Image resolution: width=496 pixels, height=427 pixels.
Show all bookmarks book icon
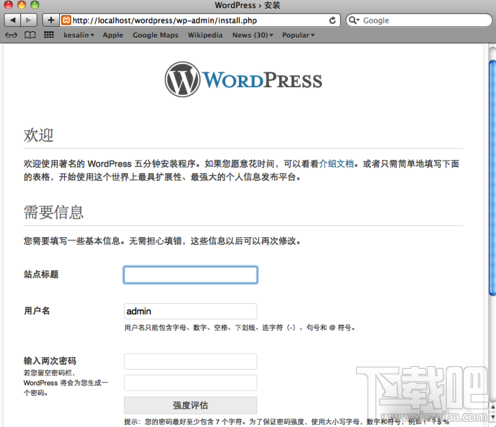click(30, 35)
